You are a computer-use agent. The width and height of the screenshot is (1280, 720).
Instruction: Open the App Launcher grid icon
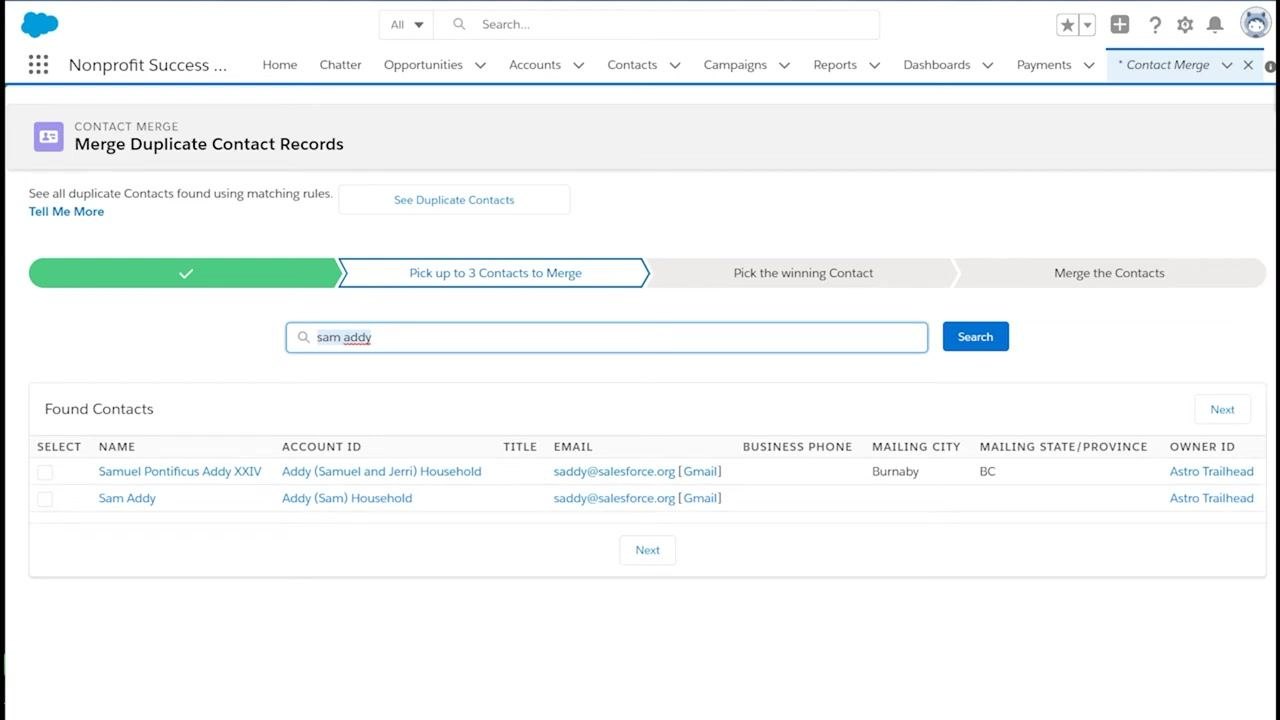(x=38, y=65)
